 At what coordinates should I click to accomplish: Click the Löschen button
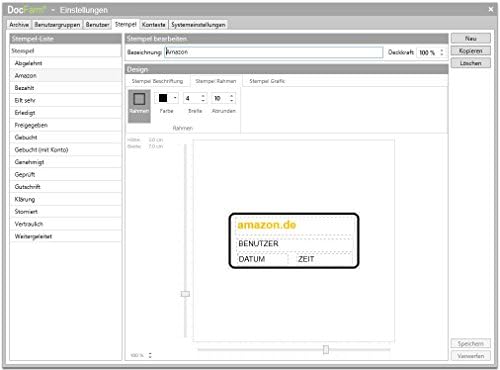pyautogui.click(x=471, y=63)
